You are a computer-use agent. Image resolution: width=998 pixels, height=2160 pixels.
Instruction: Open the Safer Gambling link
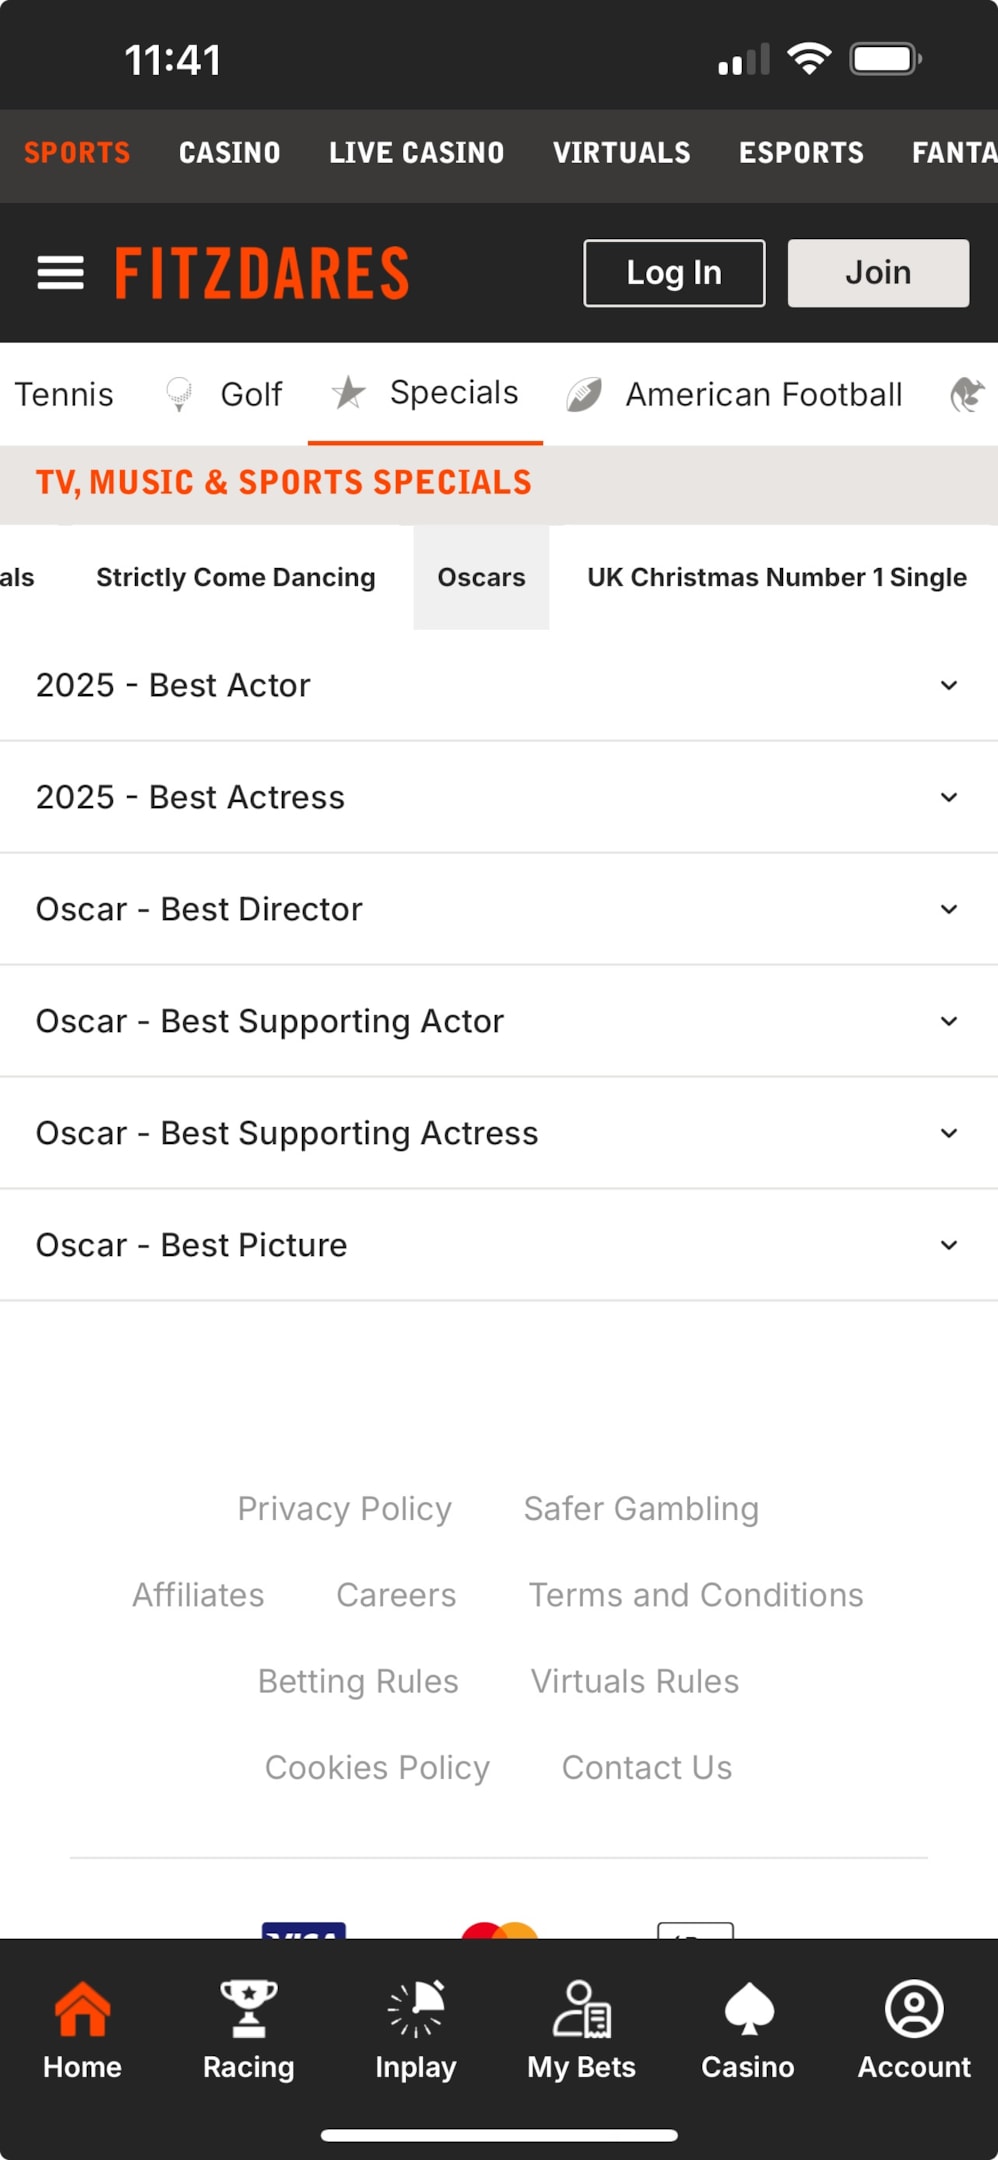pos(641,1508)
